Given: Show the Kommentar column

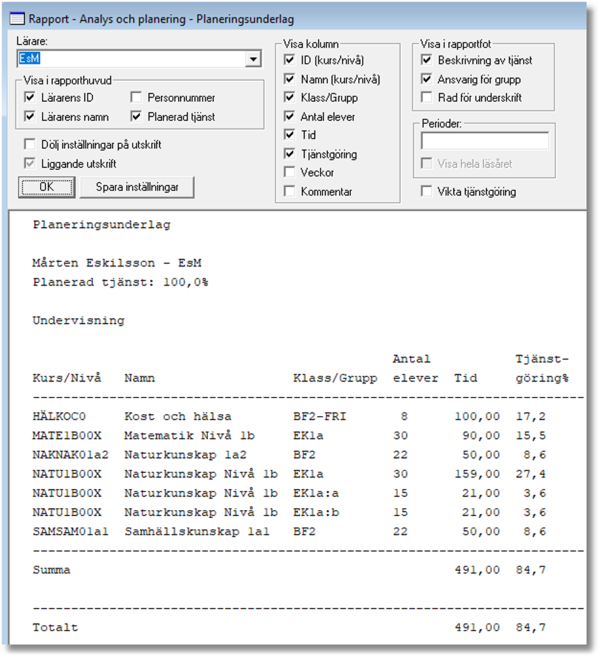Looking at the screenshot, I should tap(290, 191).
